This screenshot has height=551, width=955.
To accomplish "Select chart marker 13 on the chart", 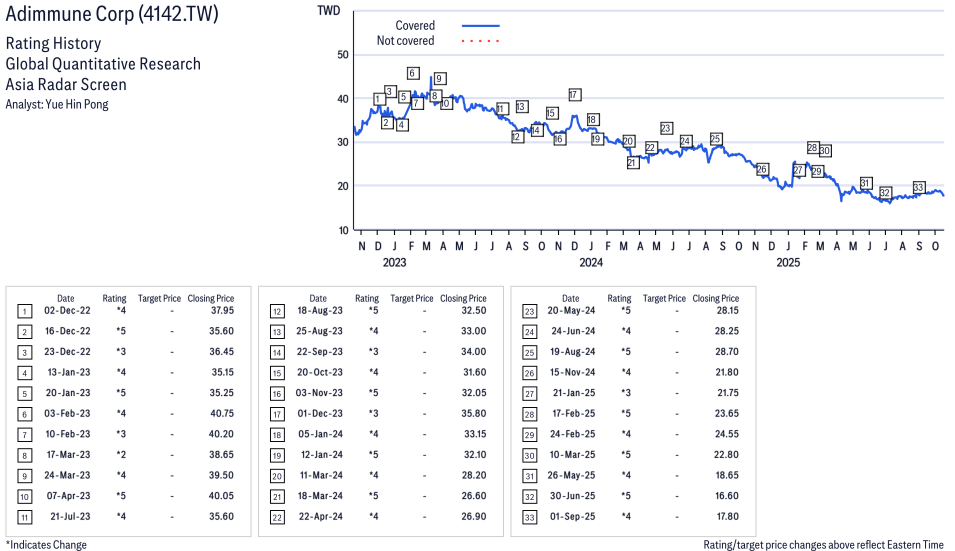I will click(x=521, y=107).
